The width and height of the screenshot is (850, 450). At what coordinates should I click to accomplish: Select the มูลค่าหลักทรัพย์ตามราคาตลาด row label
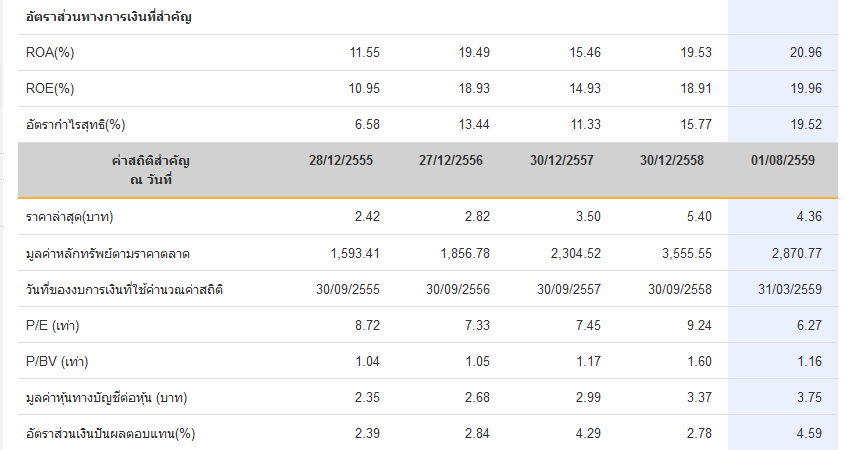[108, 254]
